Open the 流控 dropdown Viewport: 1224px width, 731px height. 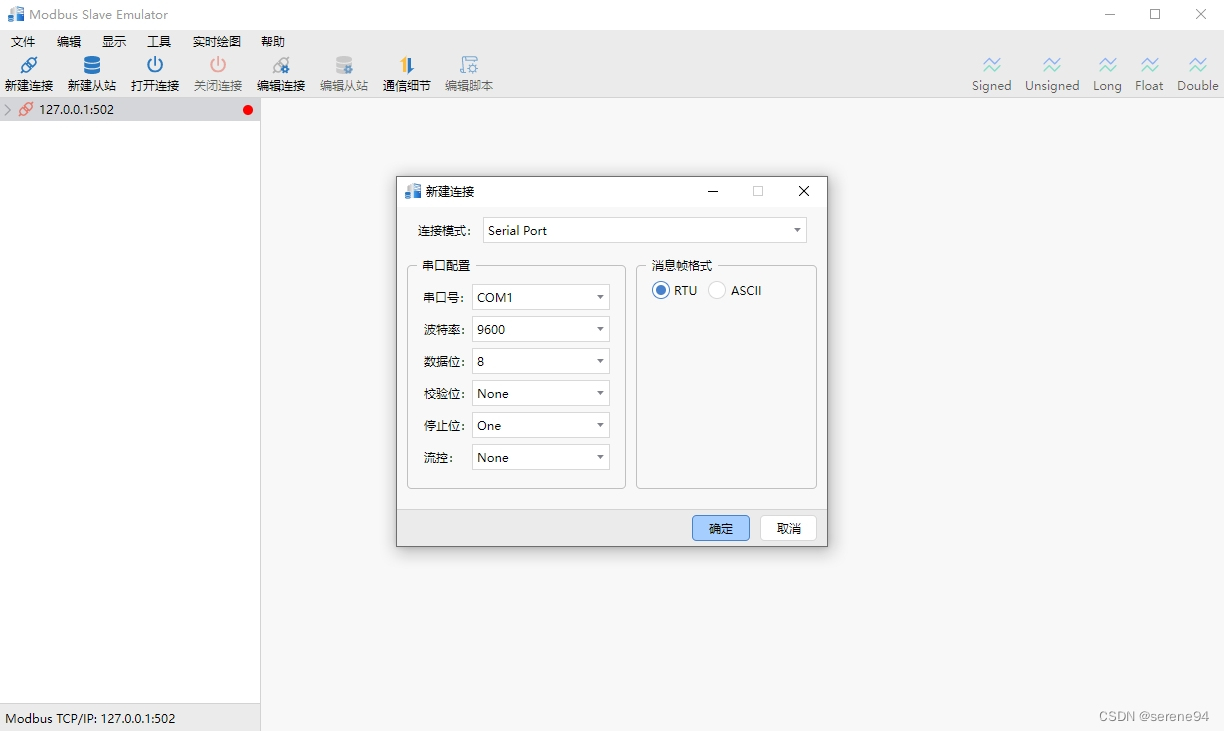(x=541, y=457)
